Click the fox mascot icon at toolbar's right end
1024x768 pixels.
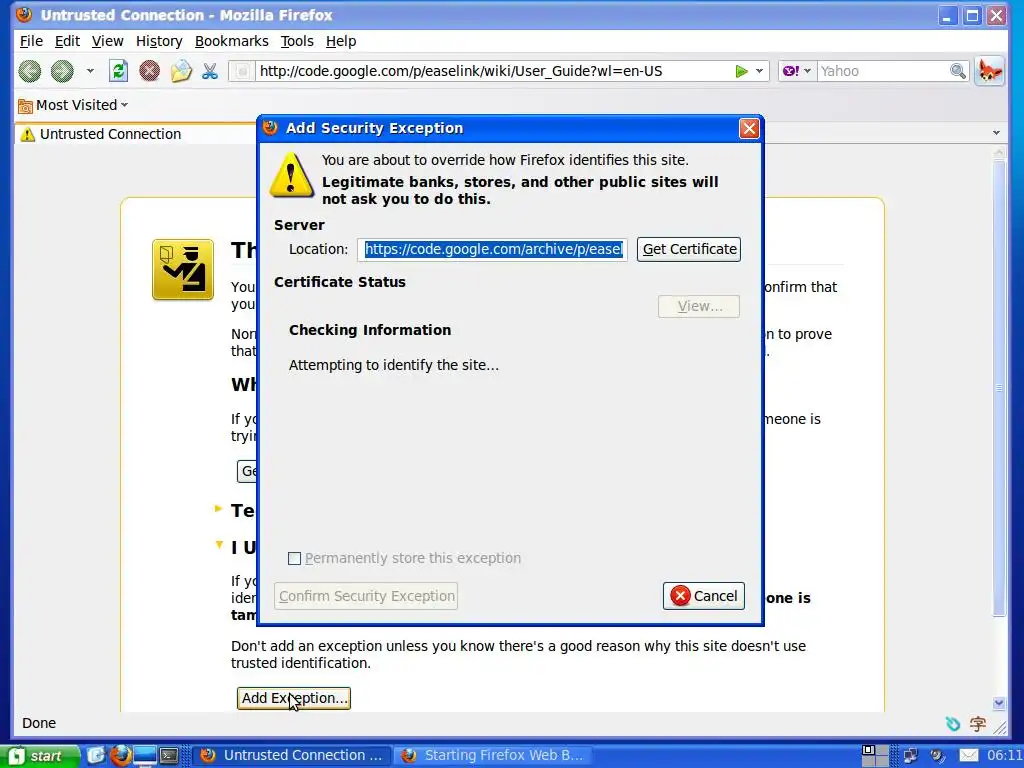pyautogui.click(x=990, y=71)
